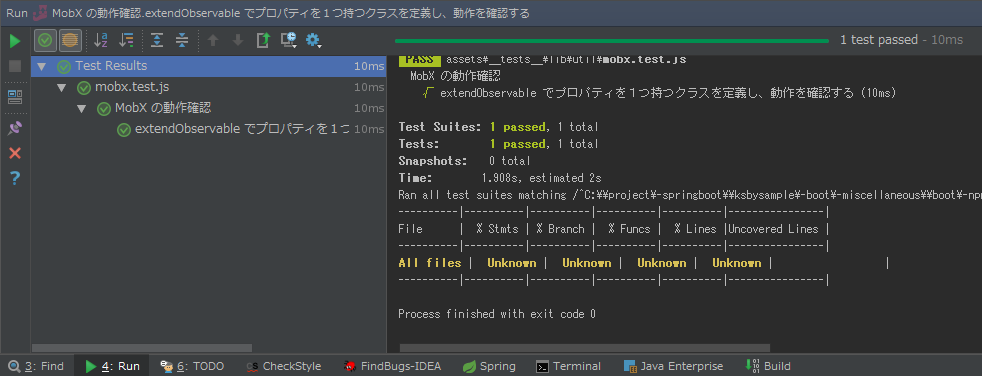Open the Terminal tool window
This screenshot has width=982, height=376.
click(x=569, y=366)
